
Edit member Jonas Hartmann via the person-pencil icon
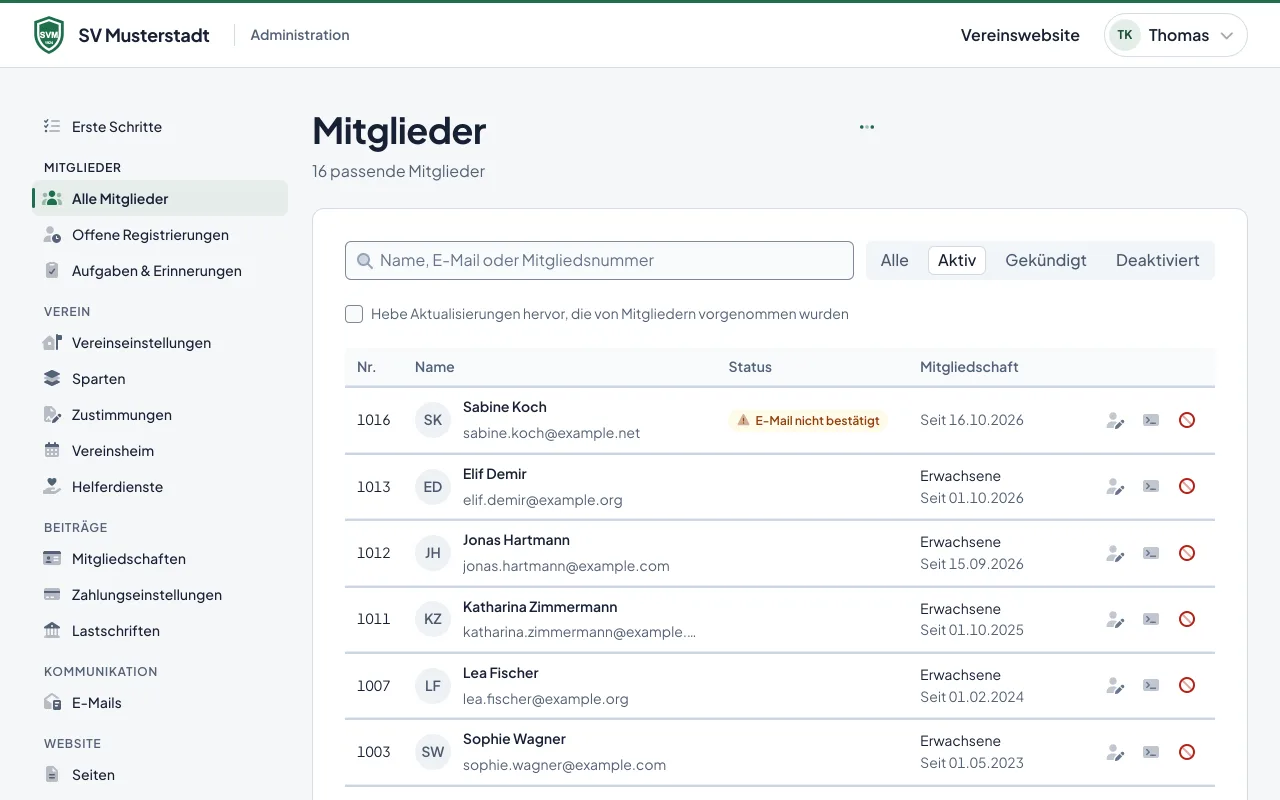click(1116, 553)
